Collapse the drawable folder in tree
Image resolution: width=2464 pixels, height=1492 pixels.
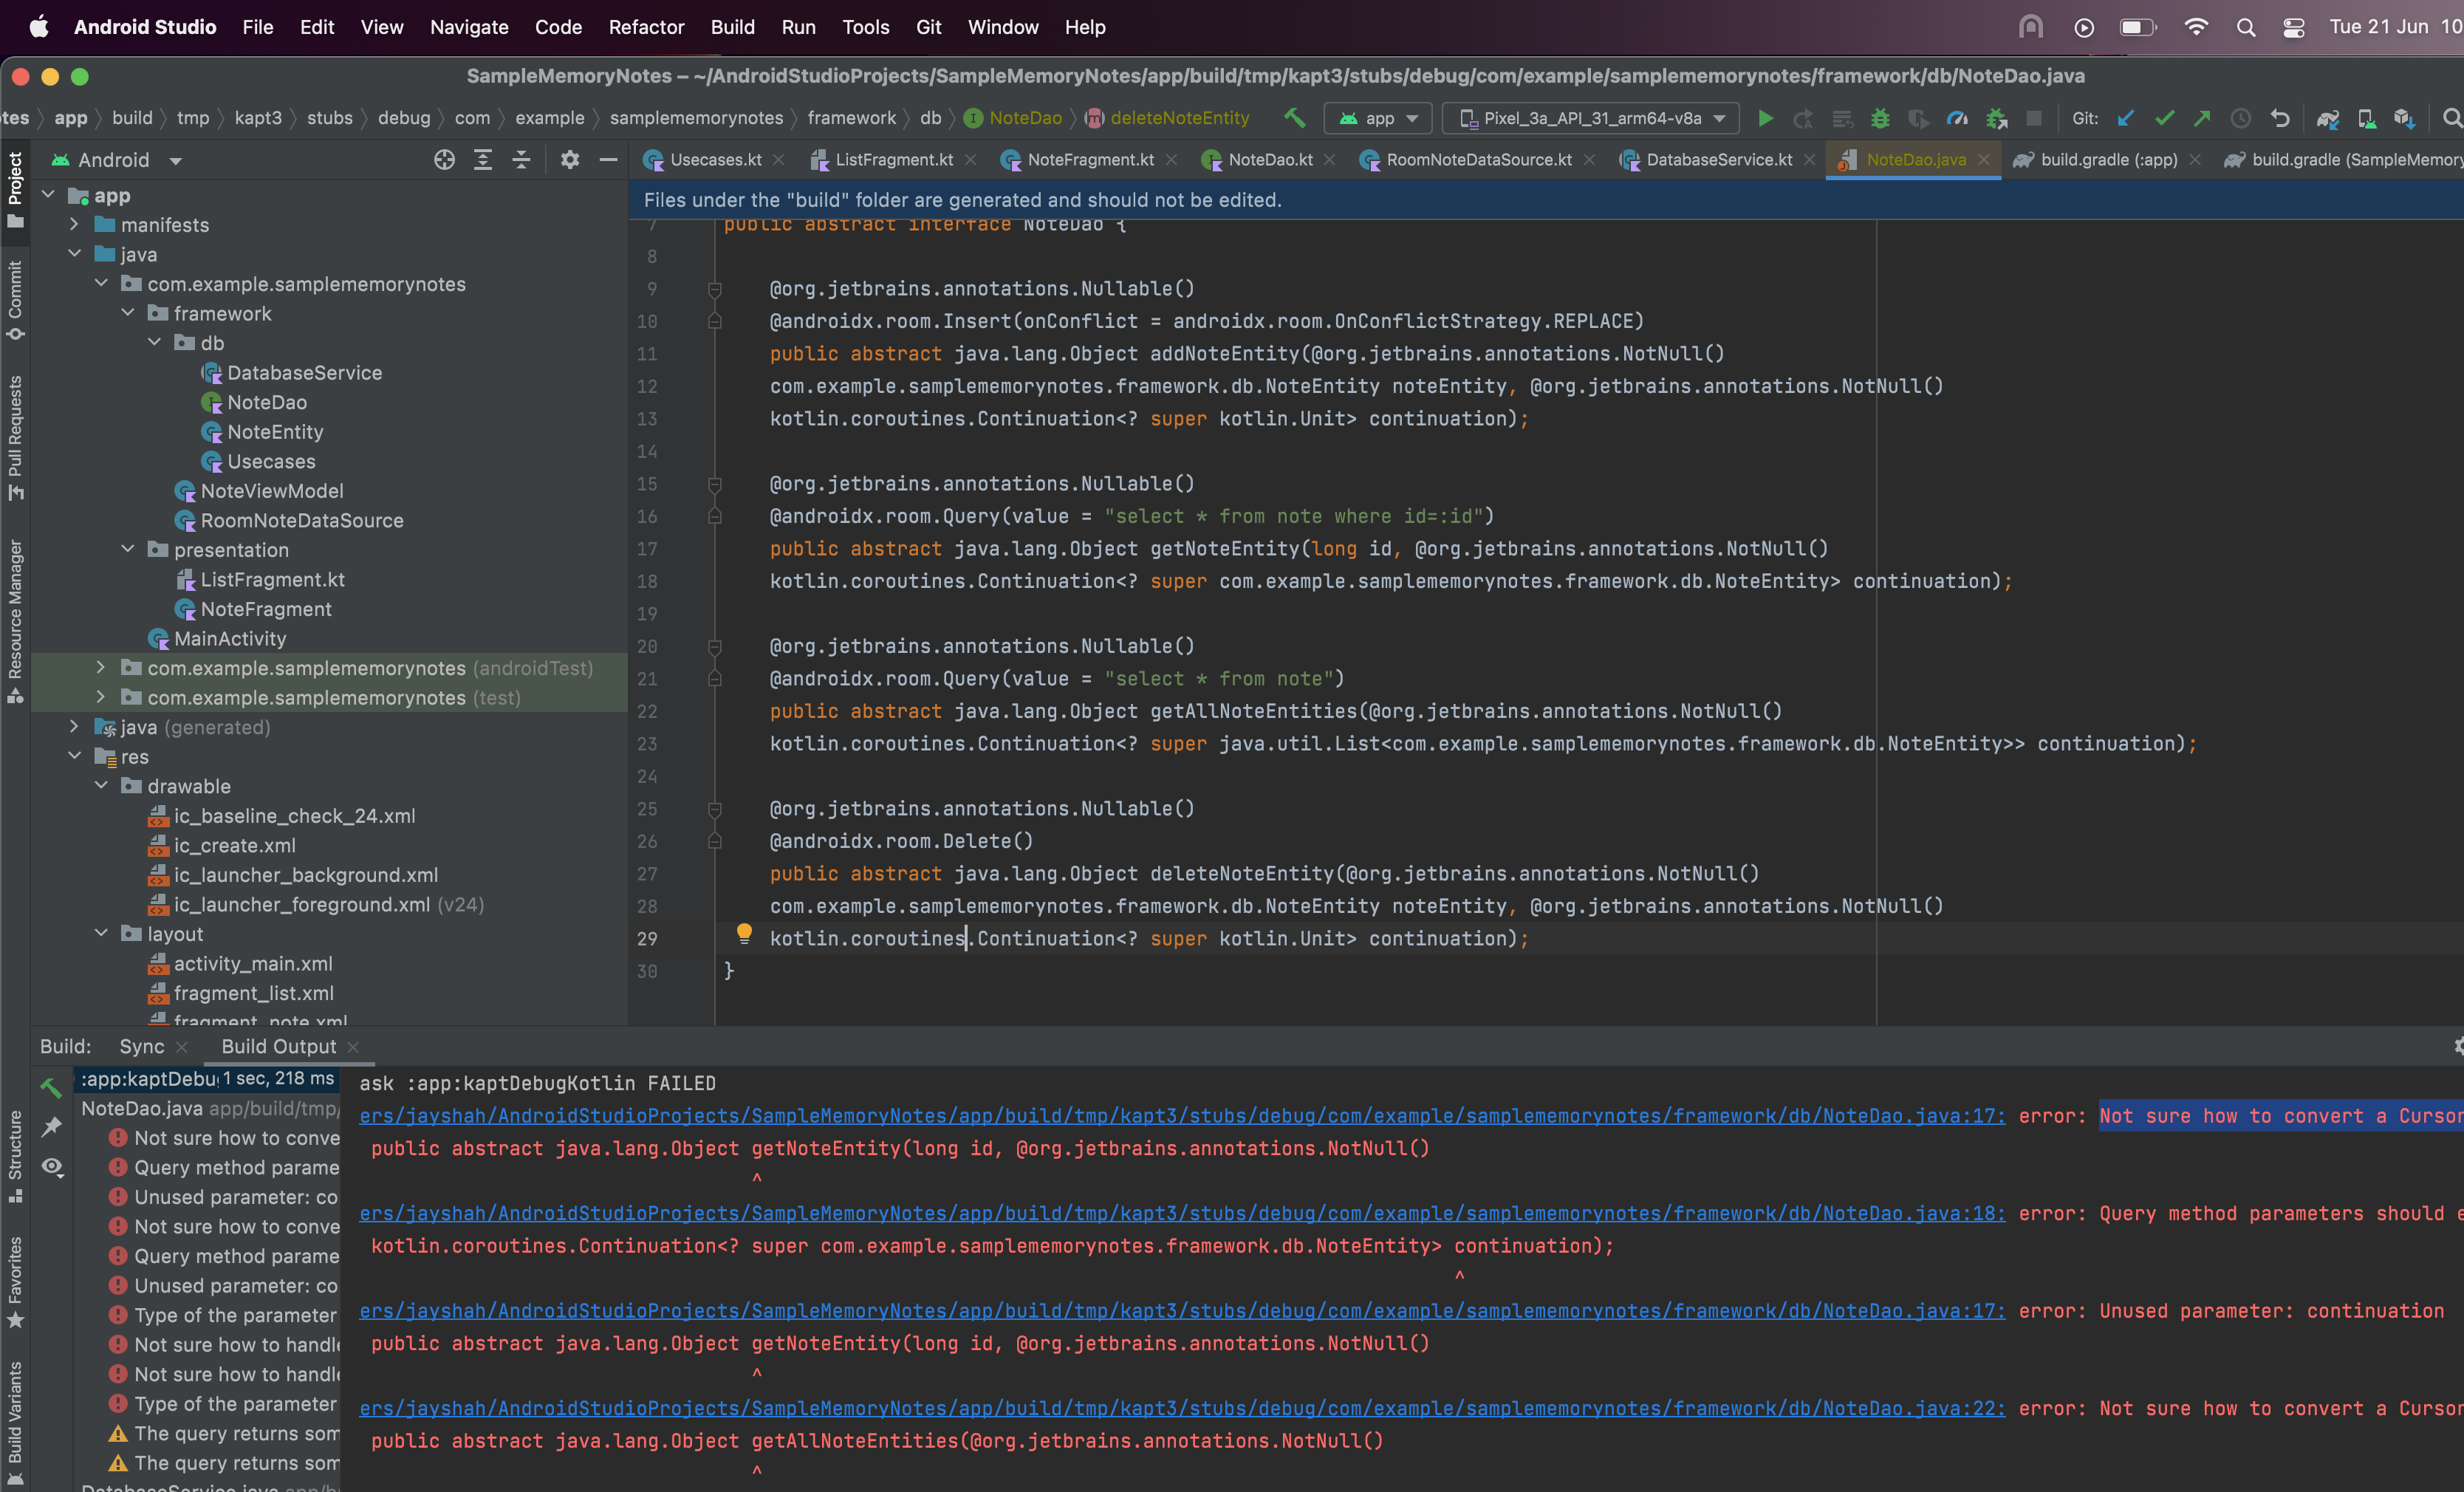(101, 786)
